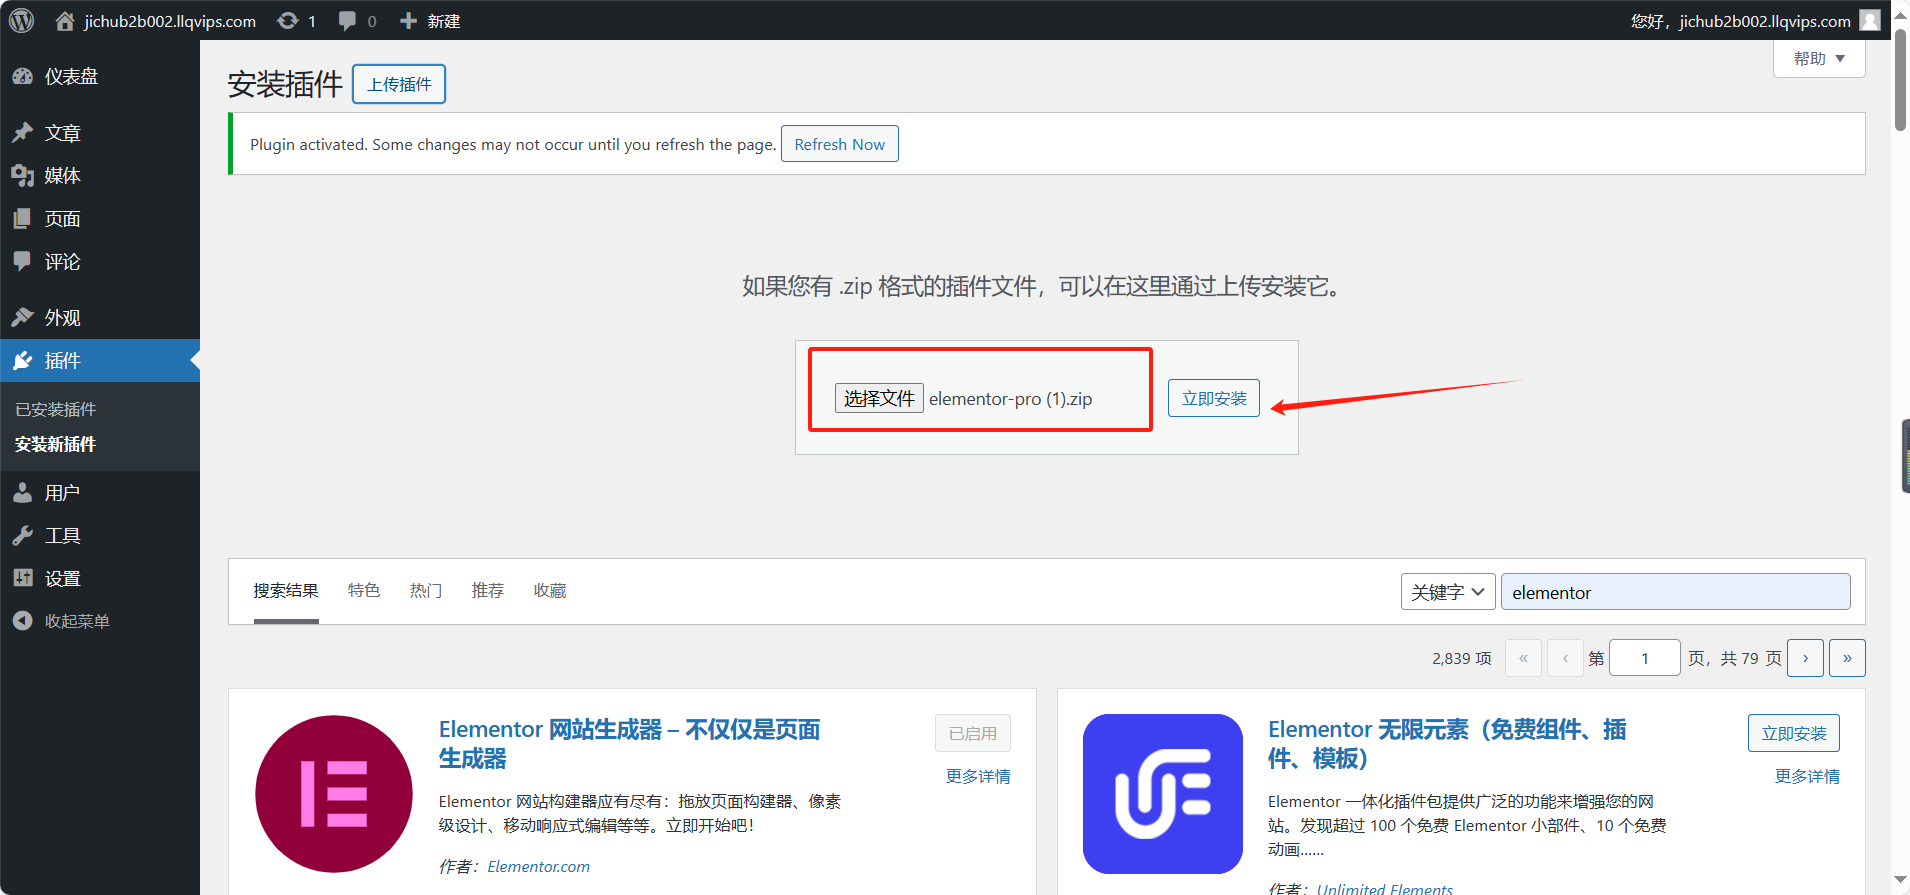Click the 新建 text in admin bar

coord(444,21)
